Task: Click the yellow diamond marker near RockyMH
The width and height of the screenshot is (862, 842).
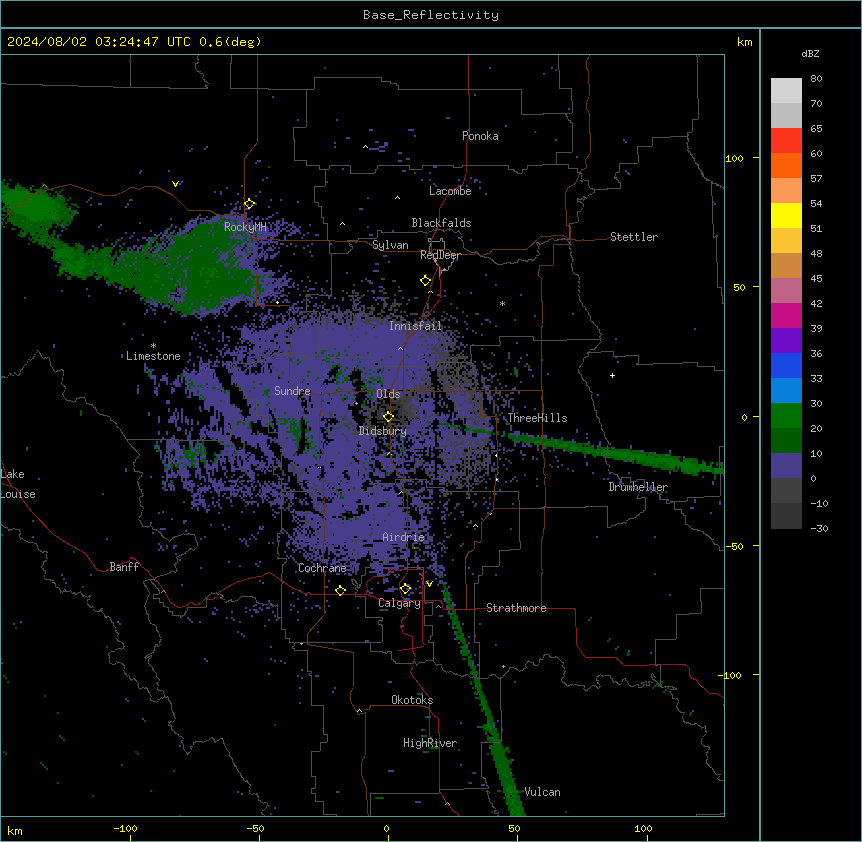Action: [249, 204]
